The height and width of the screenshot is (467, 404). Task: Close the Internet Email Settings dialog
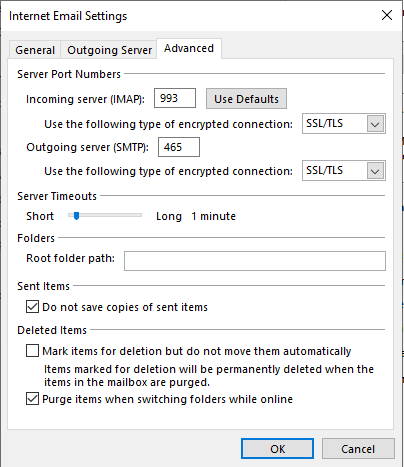coord(387,15)
